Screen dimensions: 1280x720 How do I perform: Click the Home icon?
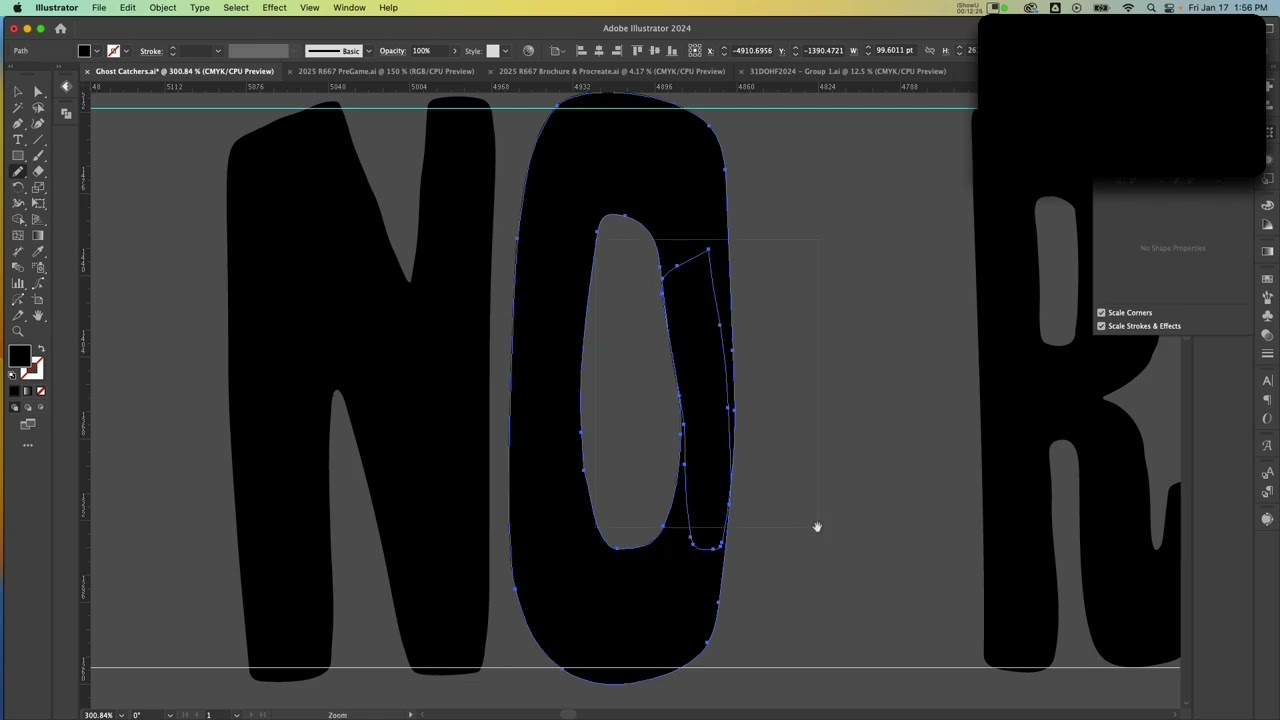pyautogui.click(x=60, y=28)
